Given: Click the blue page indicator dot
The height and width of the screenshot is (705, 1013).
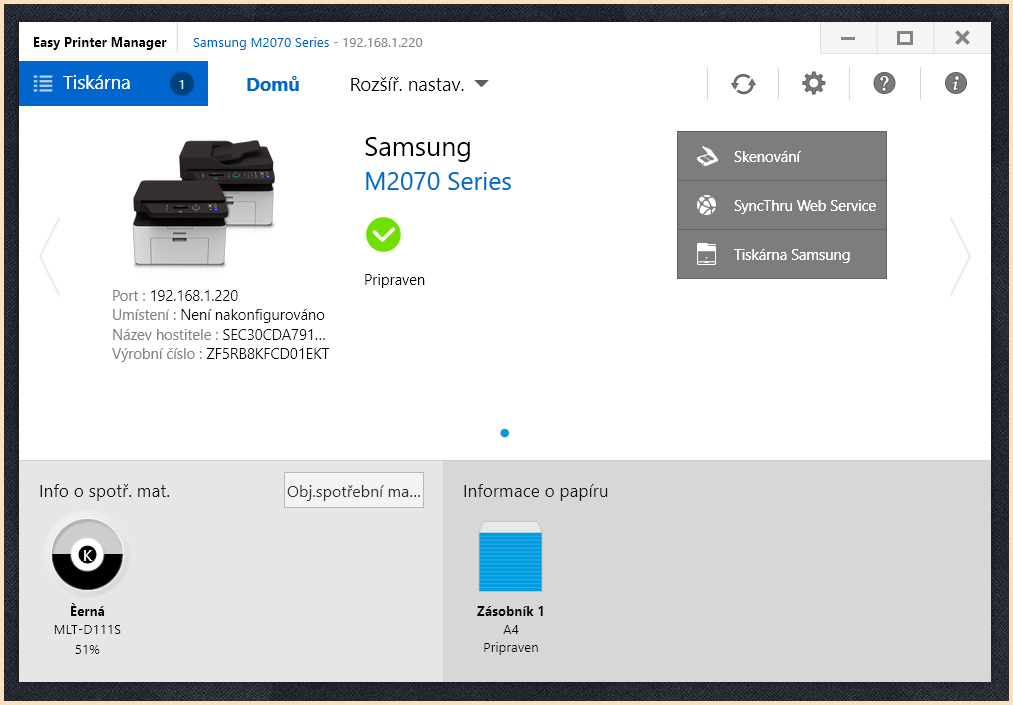Looking at the screenshot, I should [x=505, y=433].
